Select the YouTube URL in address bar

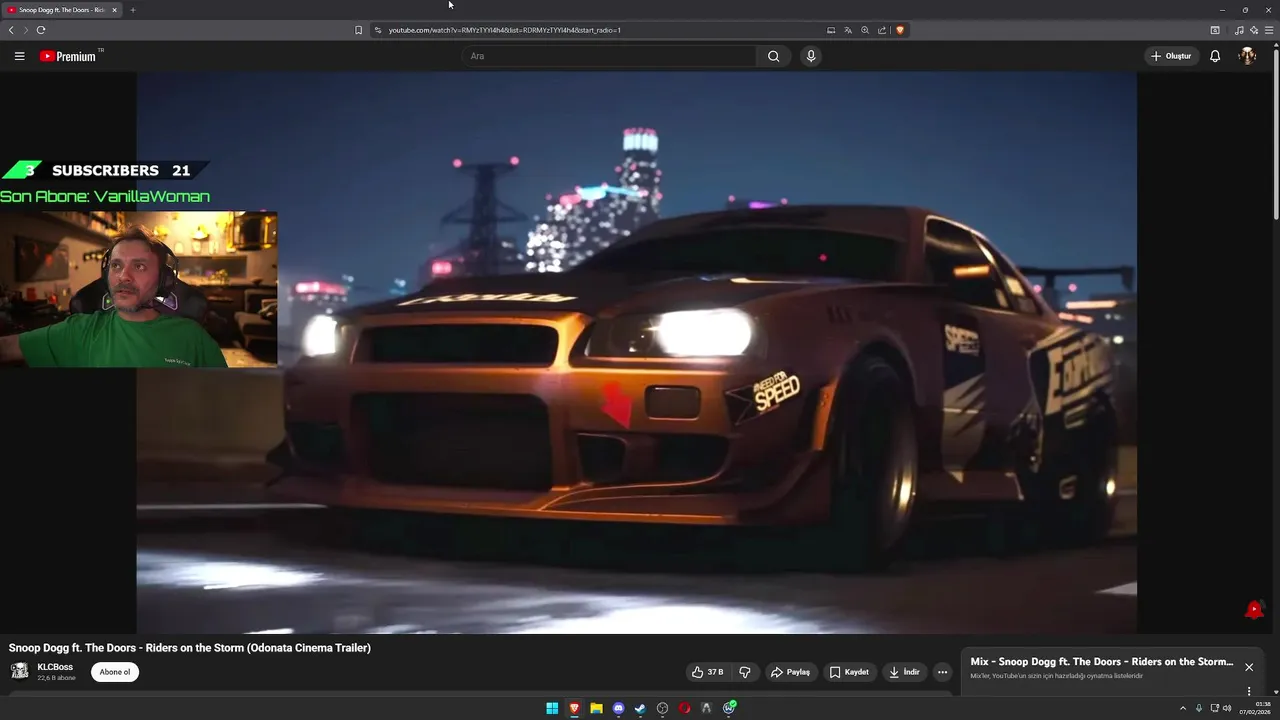coord(505,30)
